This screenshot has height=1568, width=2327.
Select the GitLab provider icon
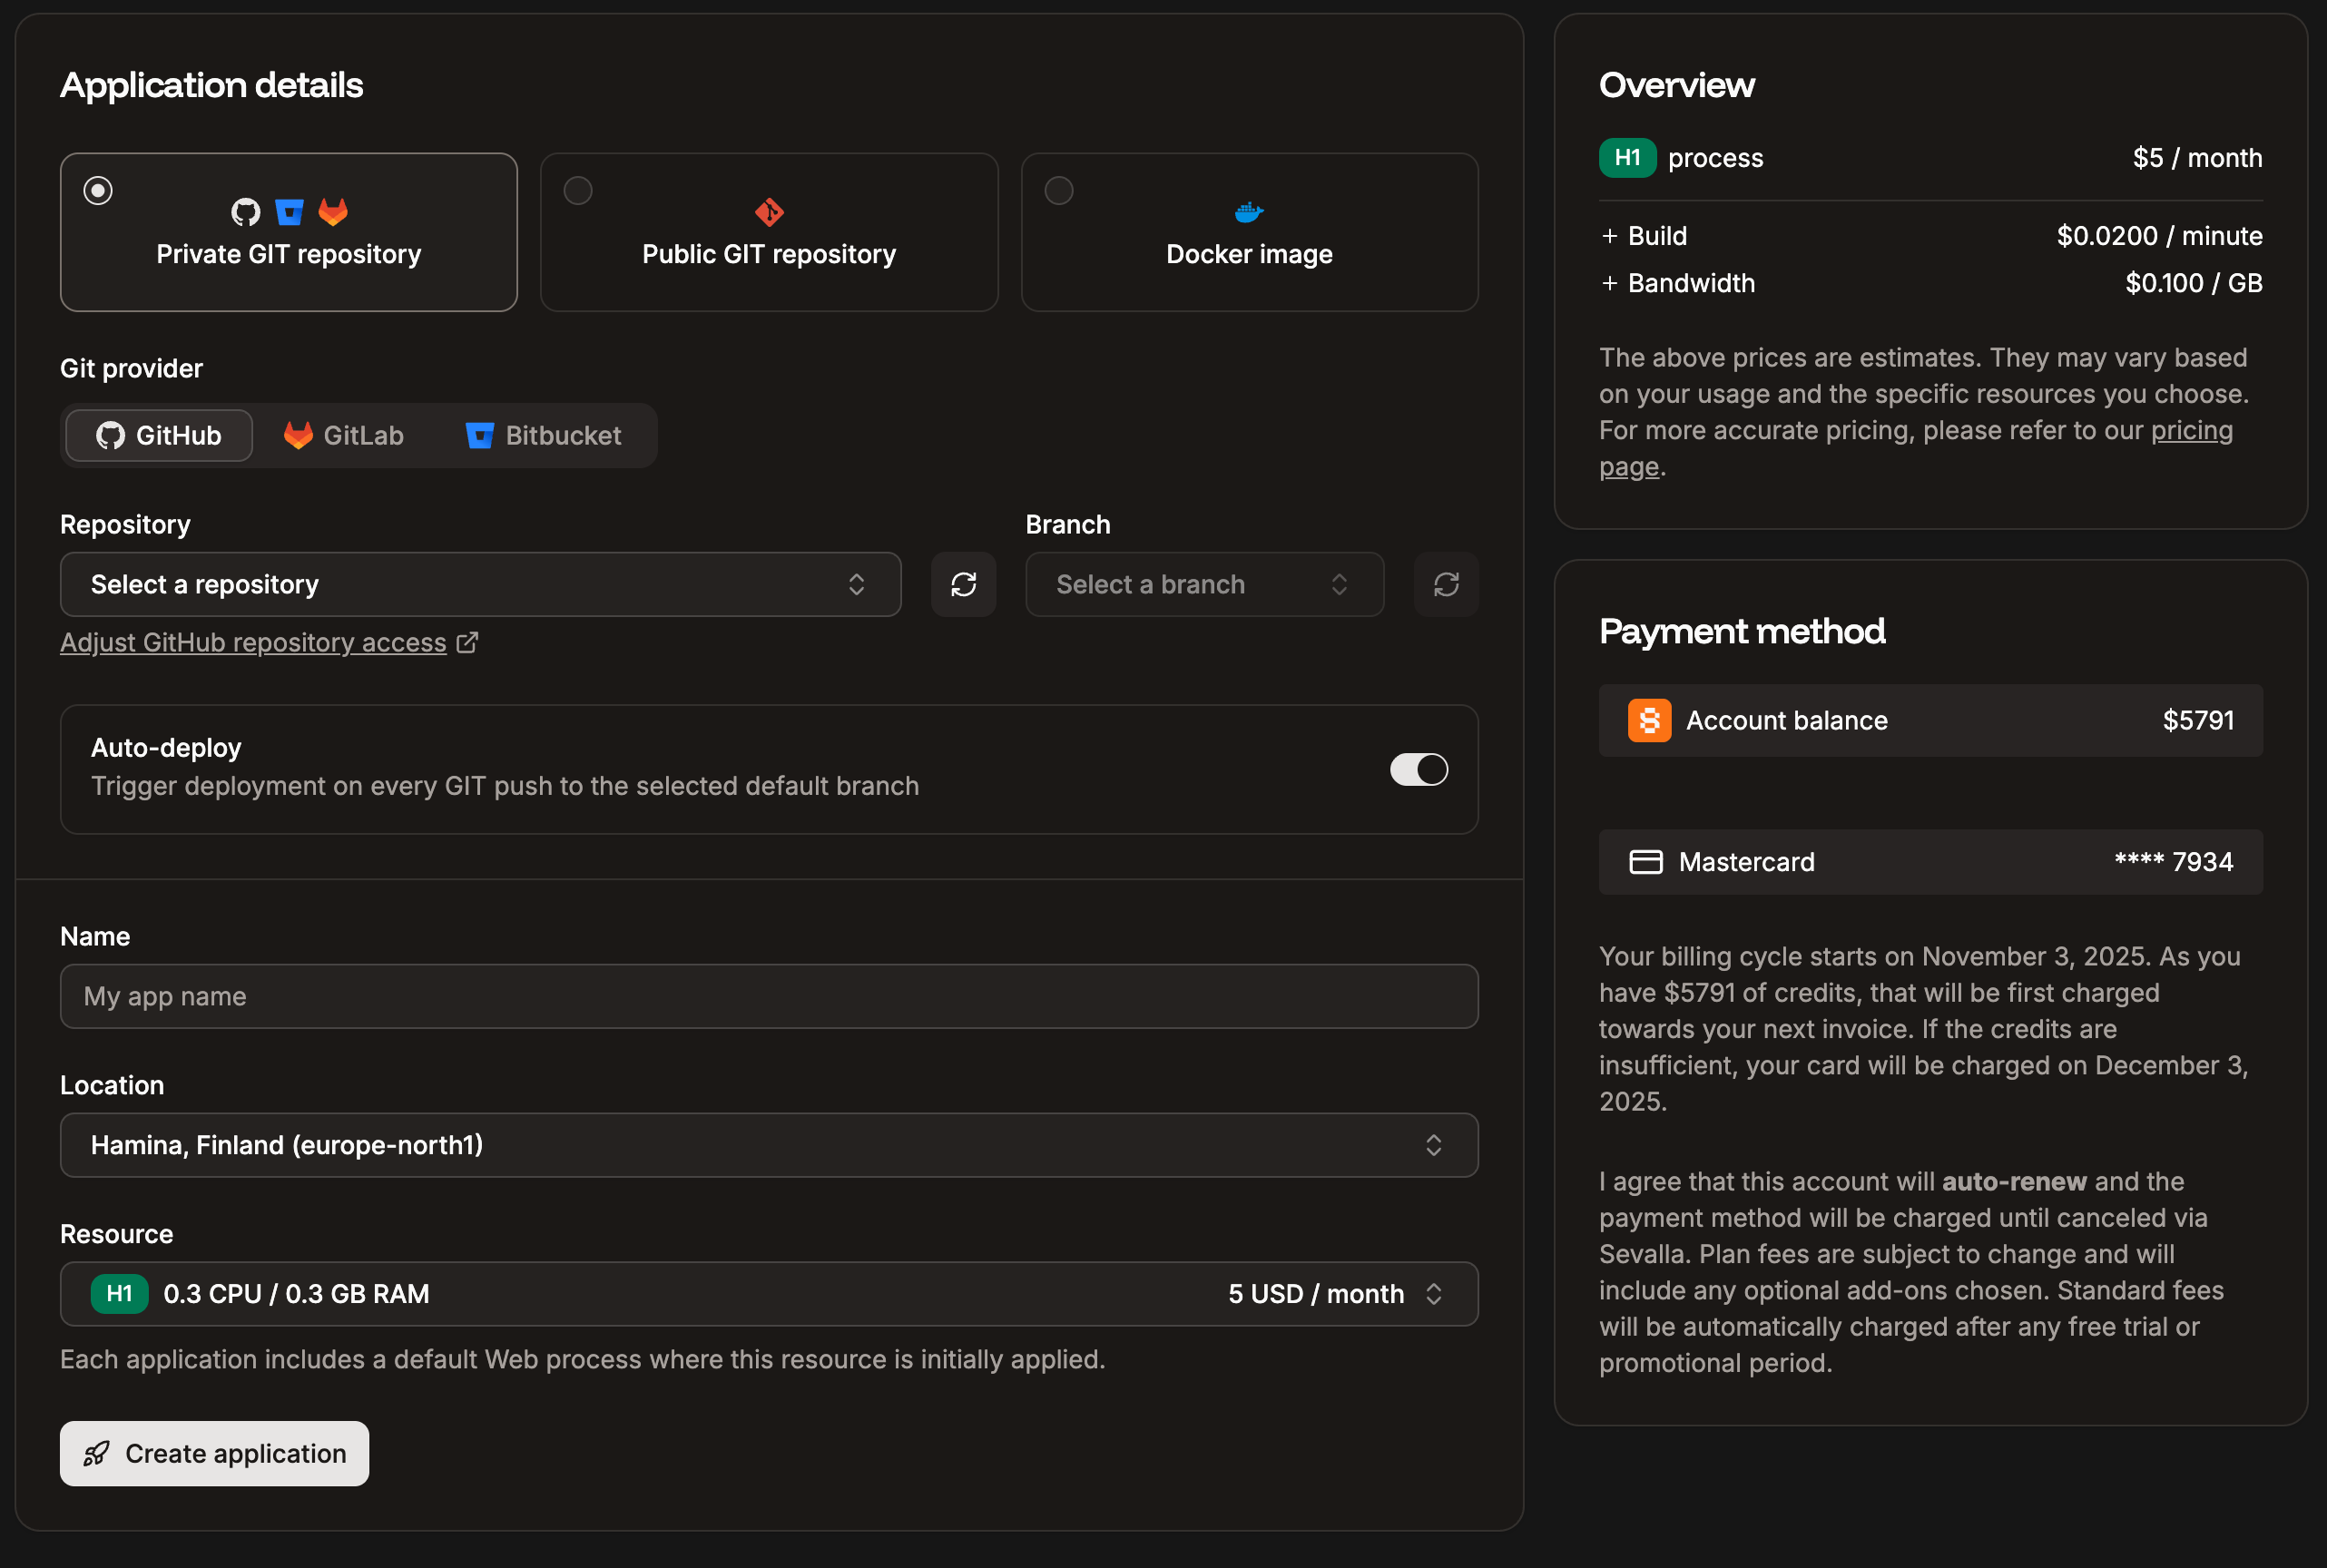(x=297, y=435)
